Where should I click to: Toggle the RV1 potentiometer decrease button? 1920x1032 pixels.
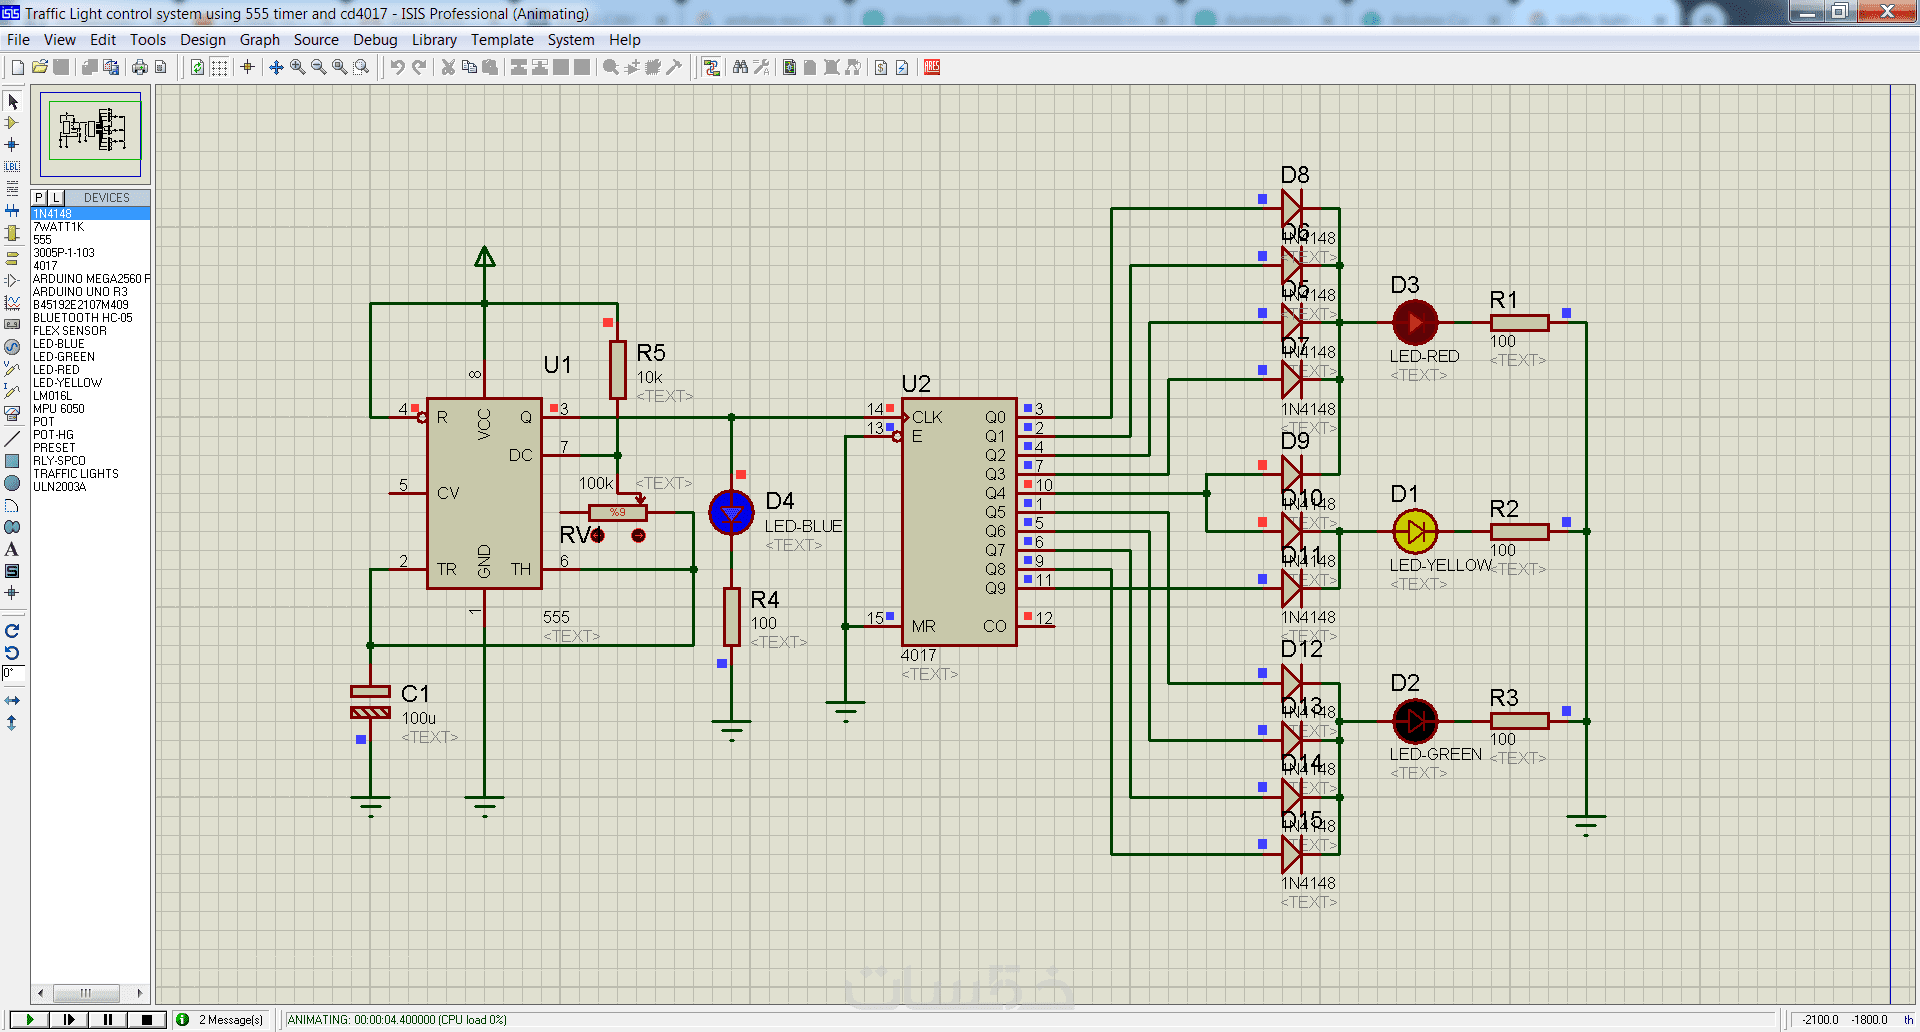tap(598, 536)
